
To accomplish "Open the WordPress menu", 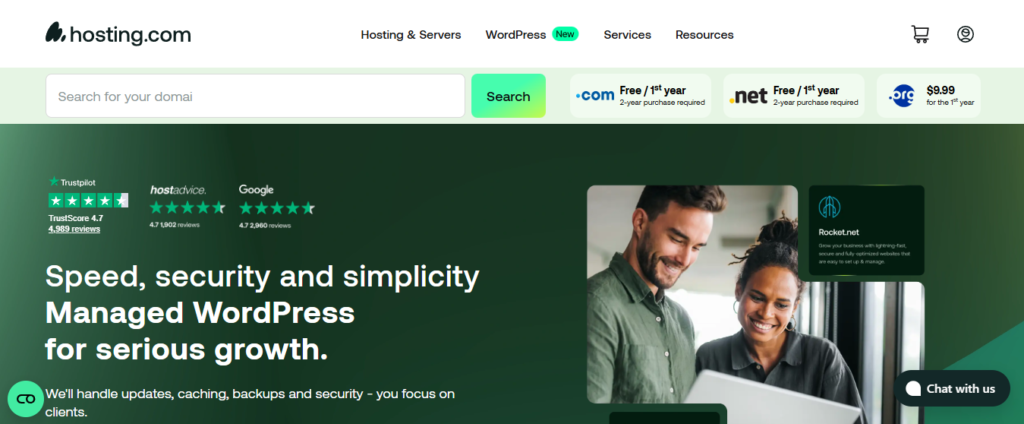I will click(x=515, y=35).
